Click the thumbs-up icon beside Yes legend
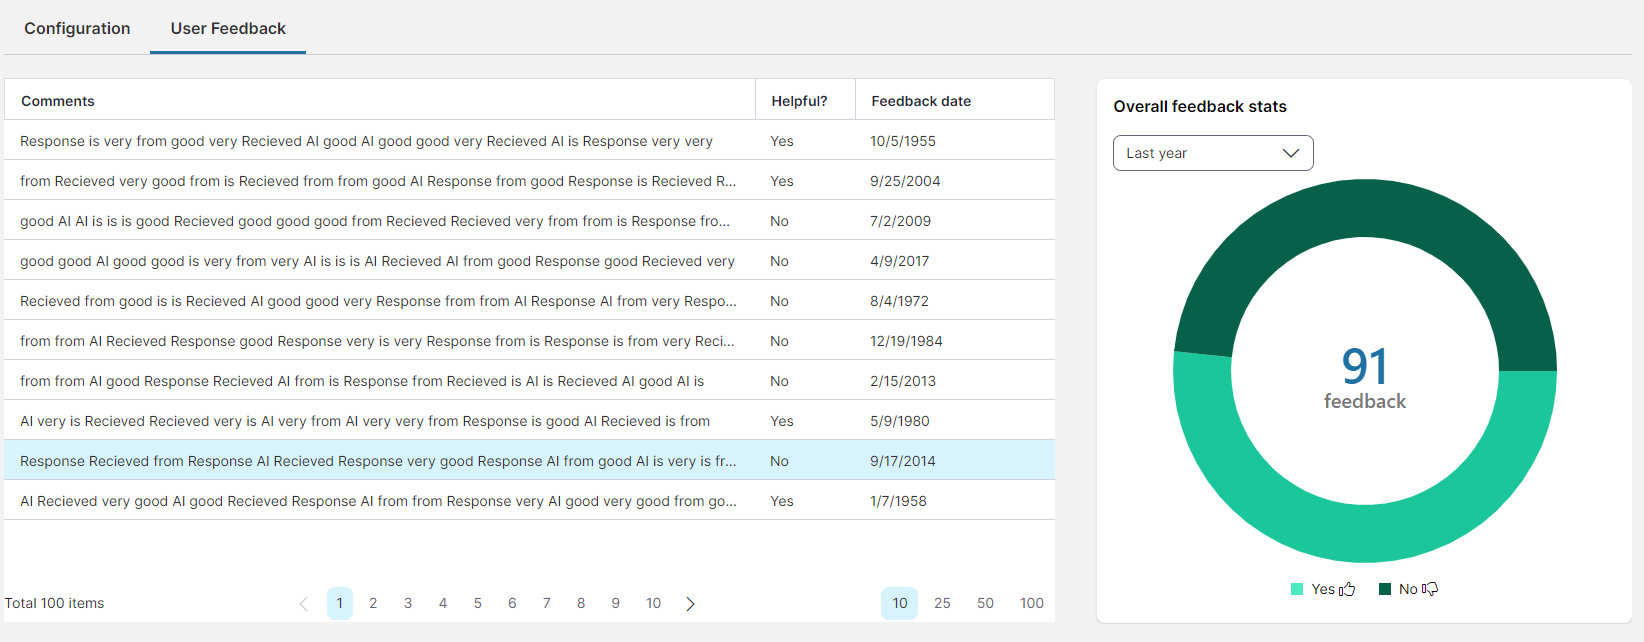The width and height of the screenshot is (1644, 642). [x=1347, y=589]
